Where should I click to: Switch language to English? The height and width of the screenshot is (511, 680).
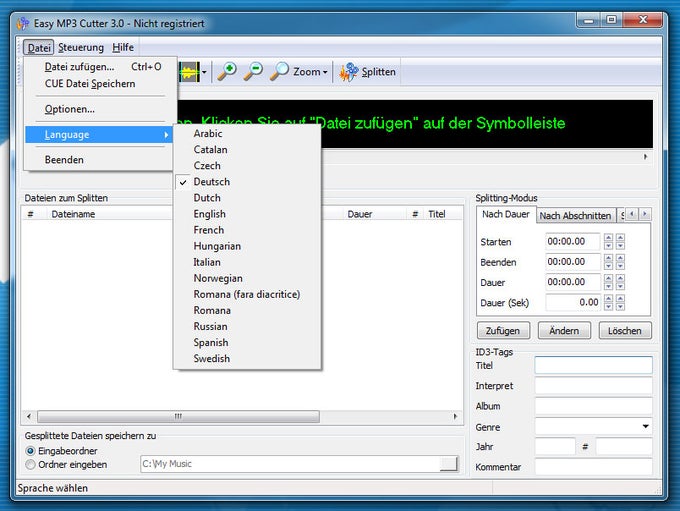pyautogui.click(x=247, y=214)
